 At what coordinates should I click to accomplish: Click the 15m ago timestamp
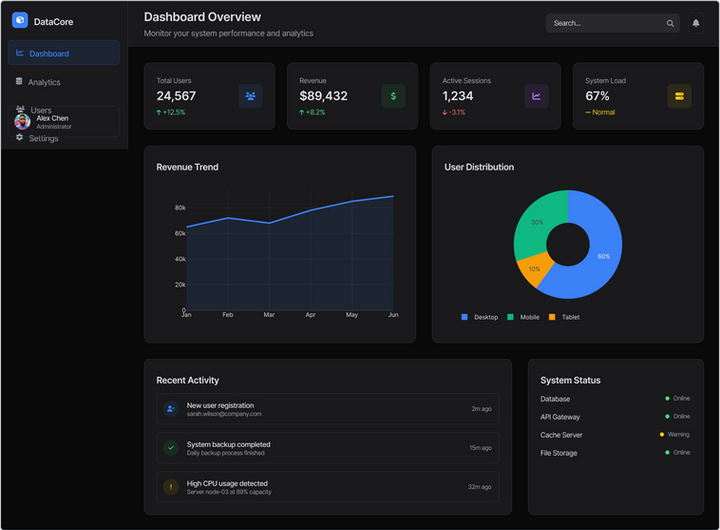pyautogui.click(x=480, y=448)
